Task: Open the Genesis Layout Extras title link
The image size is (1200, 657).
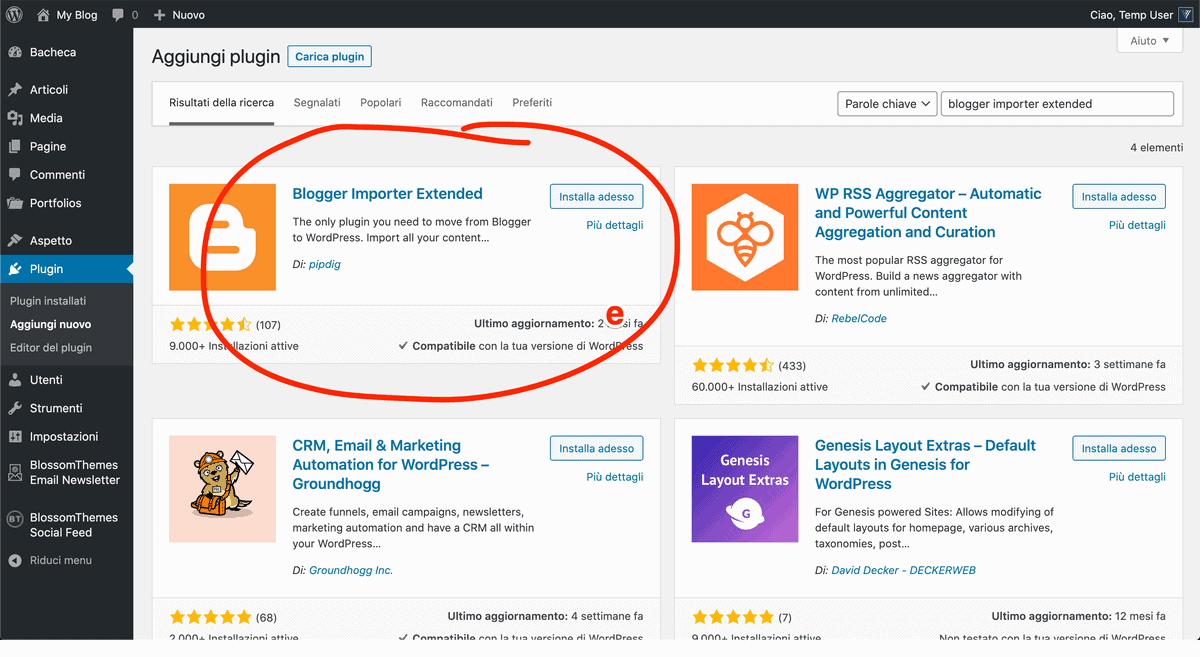Action: pyautogui.click(x=925, y=465)
